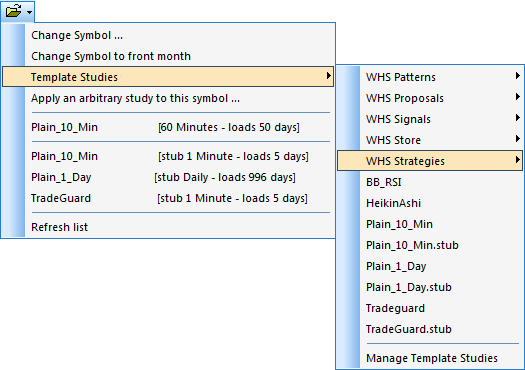
Task: Select the BB_RSI template study
Action: coord(430,182)
